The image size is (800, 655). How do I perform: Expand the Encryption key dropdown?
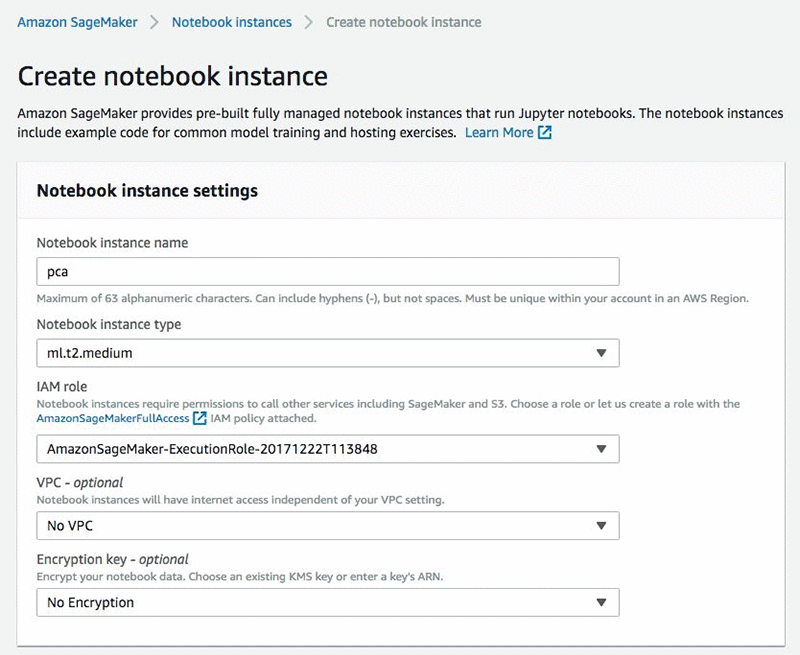[x=327, y=602]
